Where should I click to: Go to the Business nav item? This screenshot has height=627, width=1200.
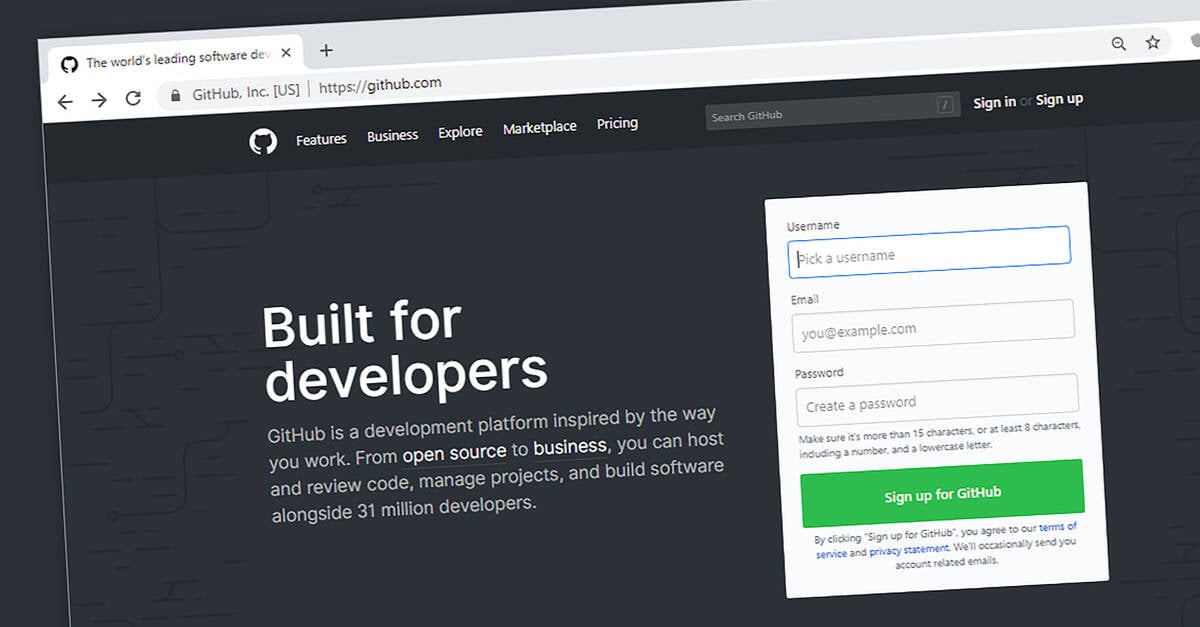[x=392, y=135]
